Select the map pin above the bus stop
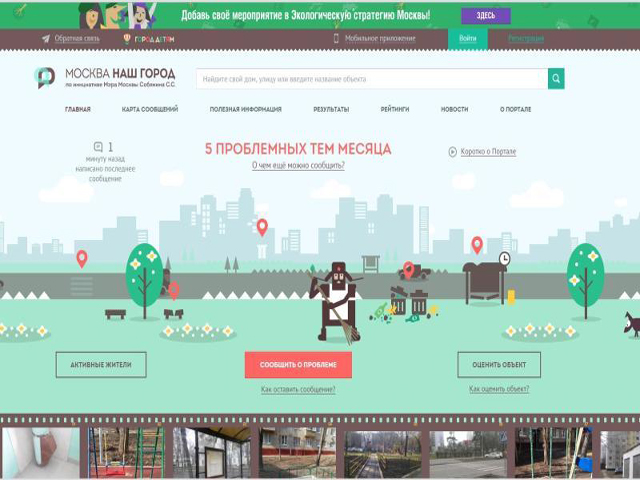 477,244
